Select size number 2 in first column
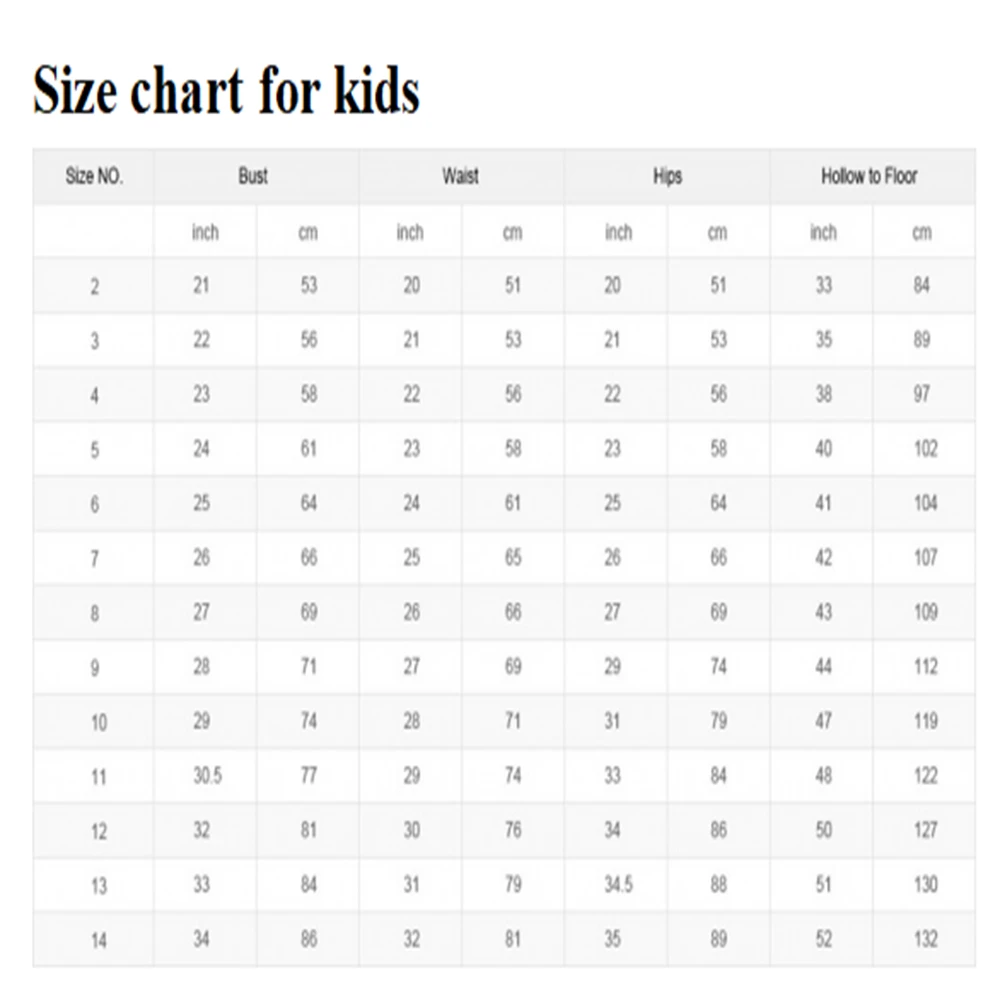1000x1000 pixels. pyautogui.click(x=95, y=287)
